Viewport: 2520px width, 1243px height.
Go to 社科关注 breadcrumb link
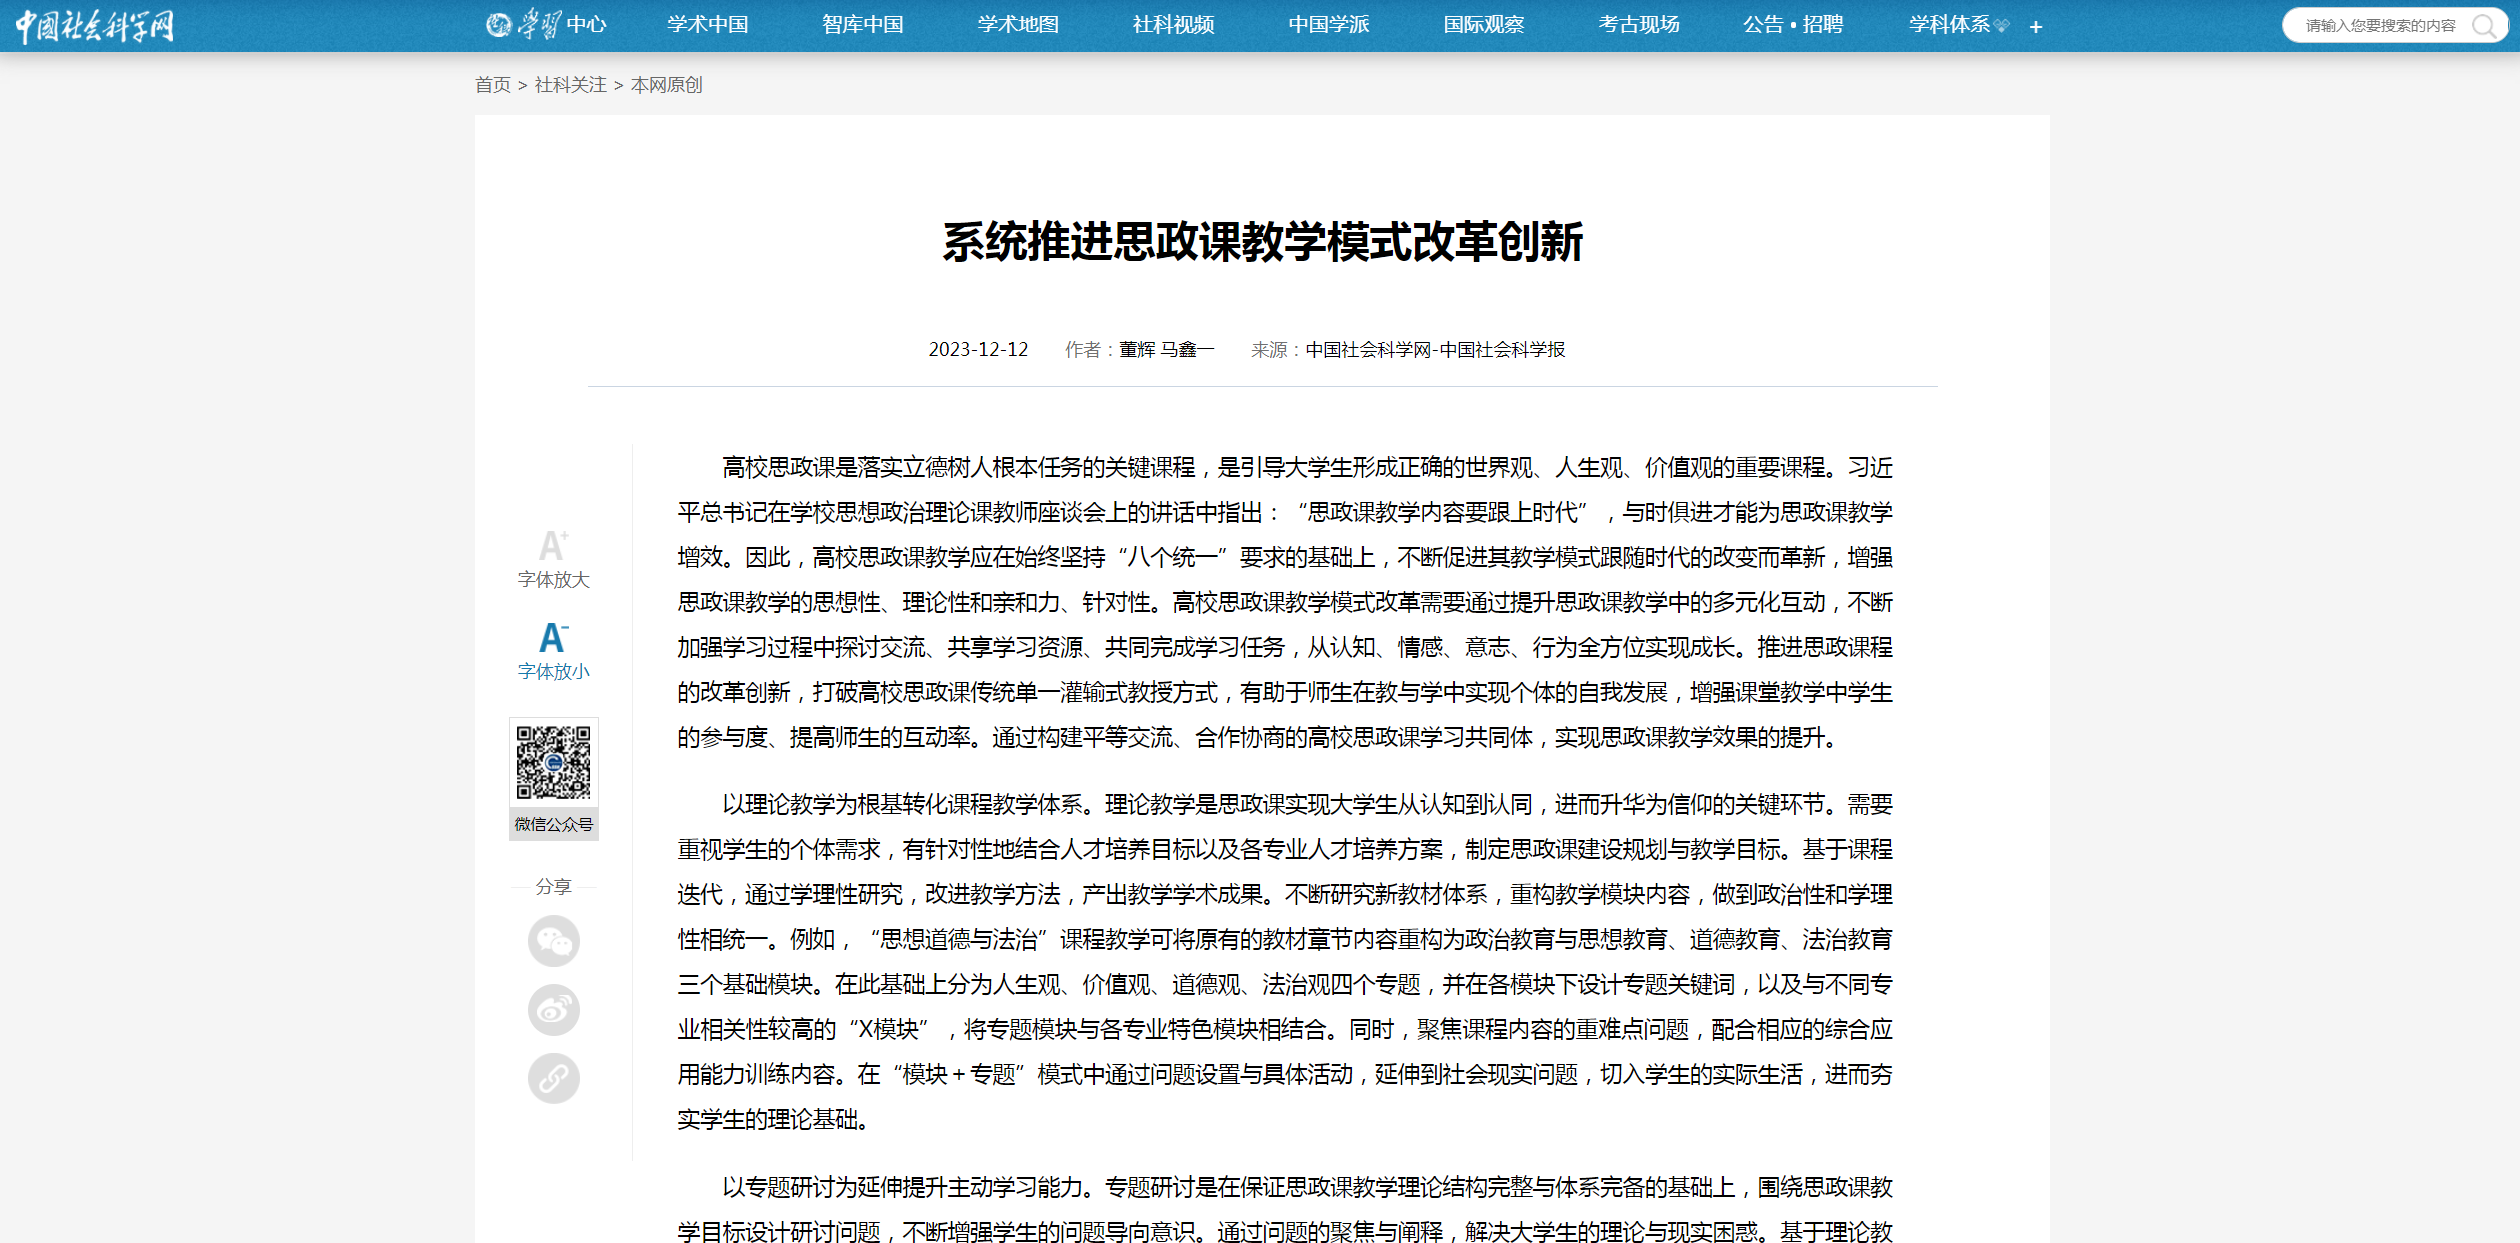click(570, 85)
